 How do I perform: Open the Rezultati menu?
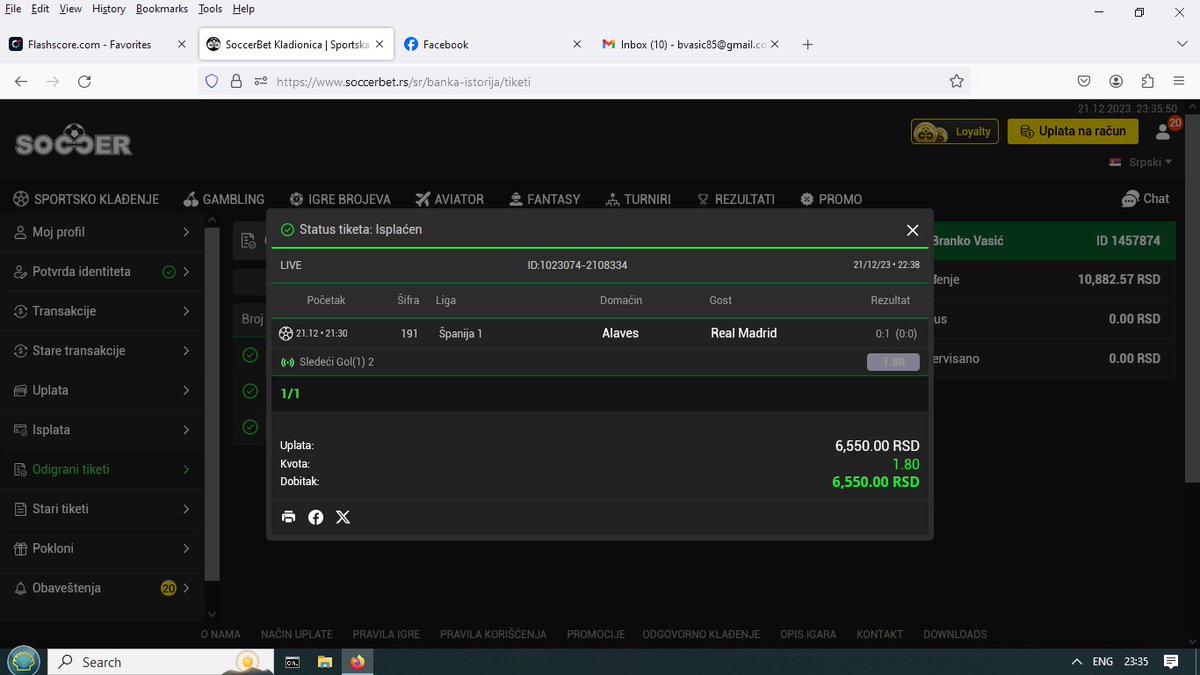(735, 199)
